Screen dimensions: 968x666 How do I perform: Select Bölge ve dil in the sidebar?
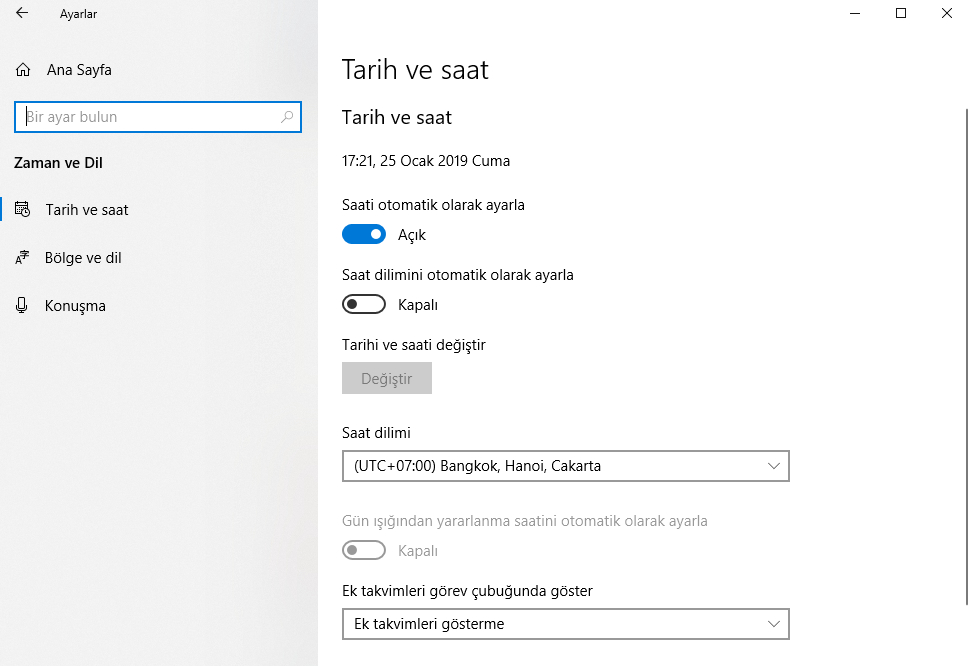83,258
